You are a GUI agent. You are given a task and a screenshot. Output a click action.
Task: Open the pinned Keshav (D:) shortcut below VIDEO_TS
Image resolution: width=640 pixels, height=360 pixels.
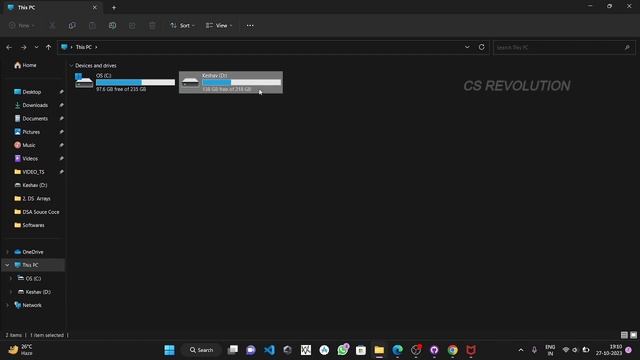[31, 185]
